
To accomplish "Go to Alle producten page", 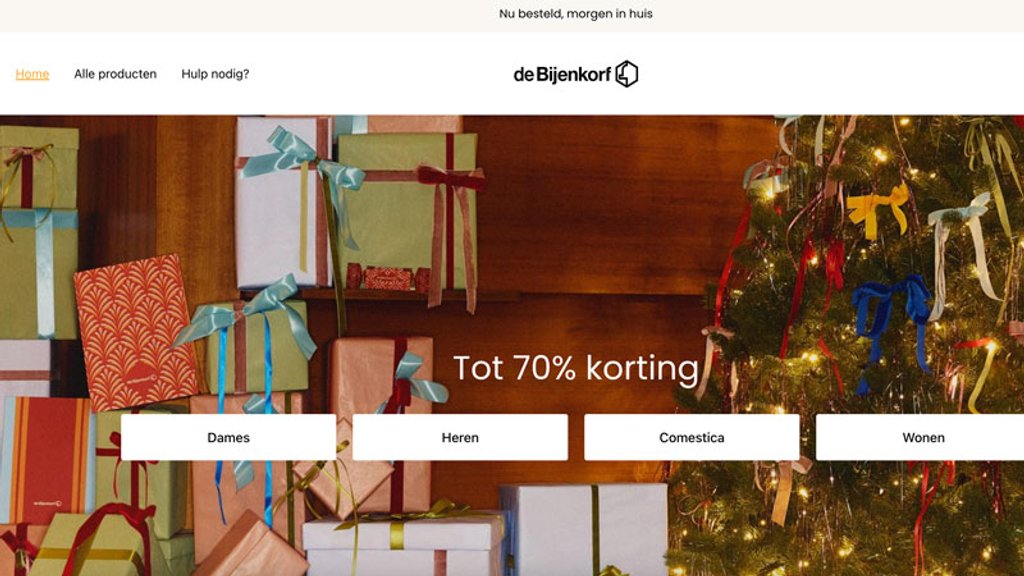I will point(115,74).
